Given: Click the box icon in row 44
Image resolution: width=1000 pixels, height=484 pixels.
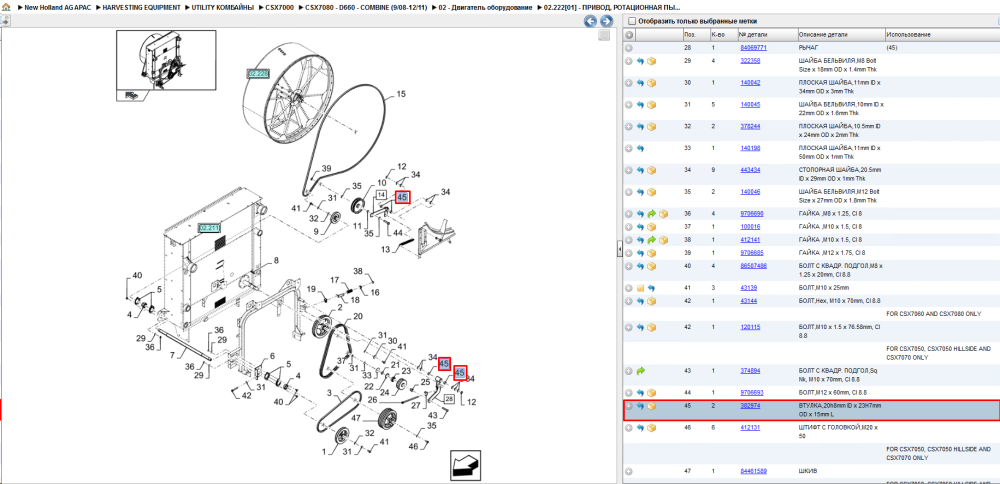Looking at the screenshot, I should (x=651, y=392).
